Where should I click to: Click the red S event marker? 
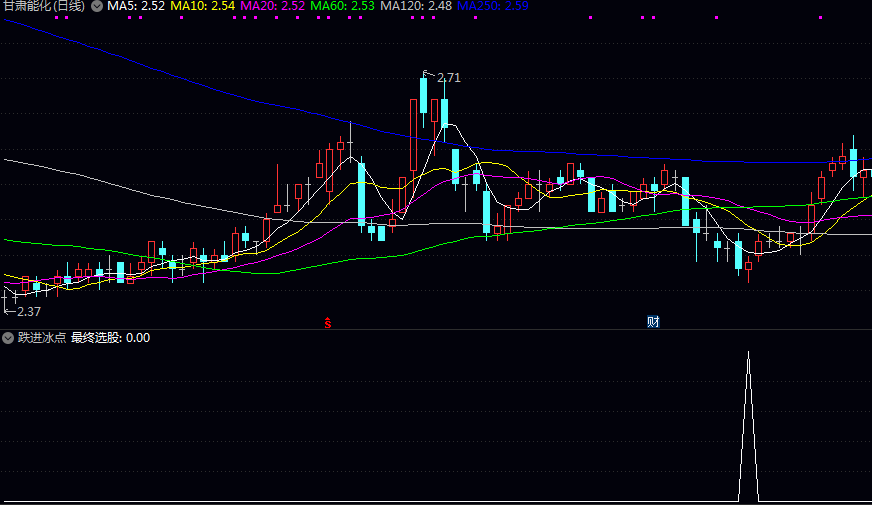327,322
